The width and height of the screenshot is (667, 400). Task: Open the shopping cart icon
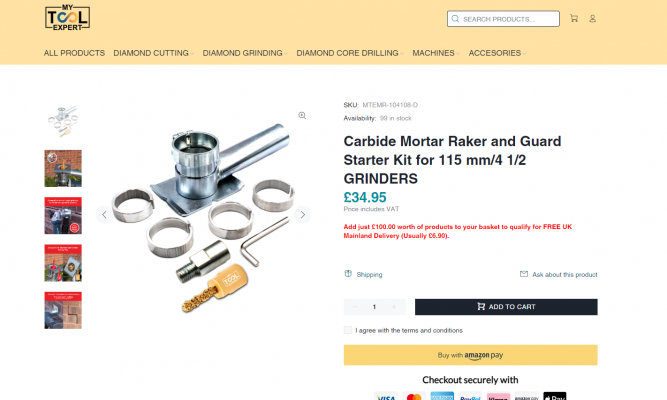(x=574, y=18)
